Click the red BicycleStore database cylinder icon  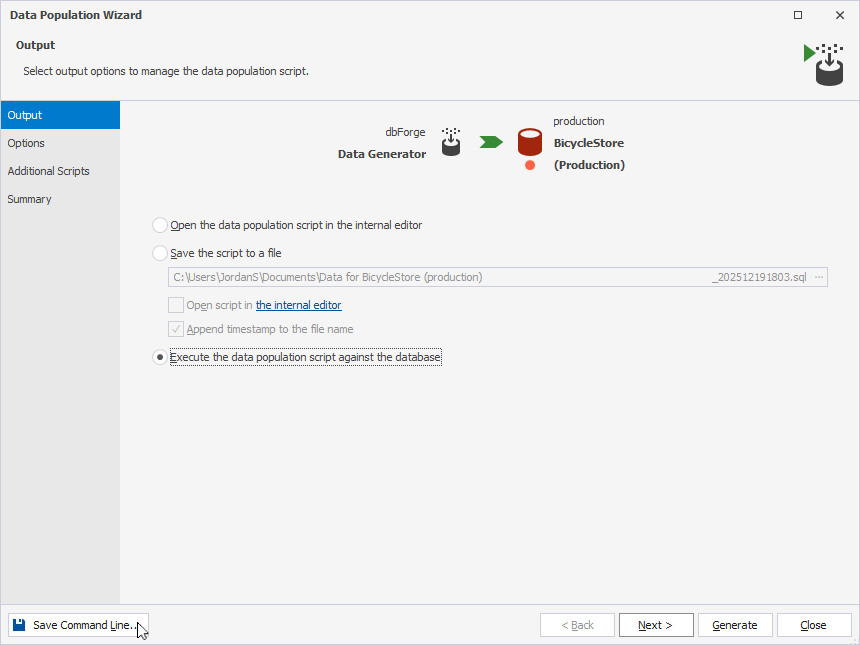pyautogui.click(x=530, y=142)
